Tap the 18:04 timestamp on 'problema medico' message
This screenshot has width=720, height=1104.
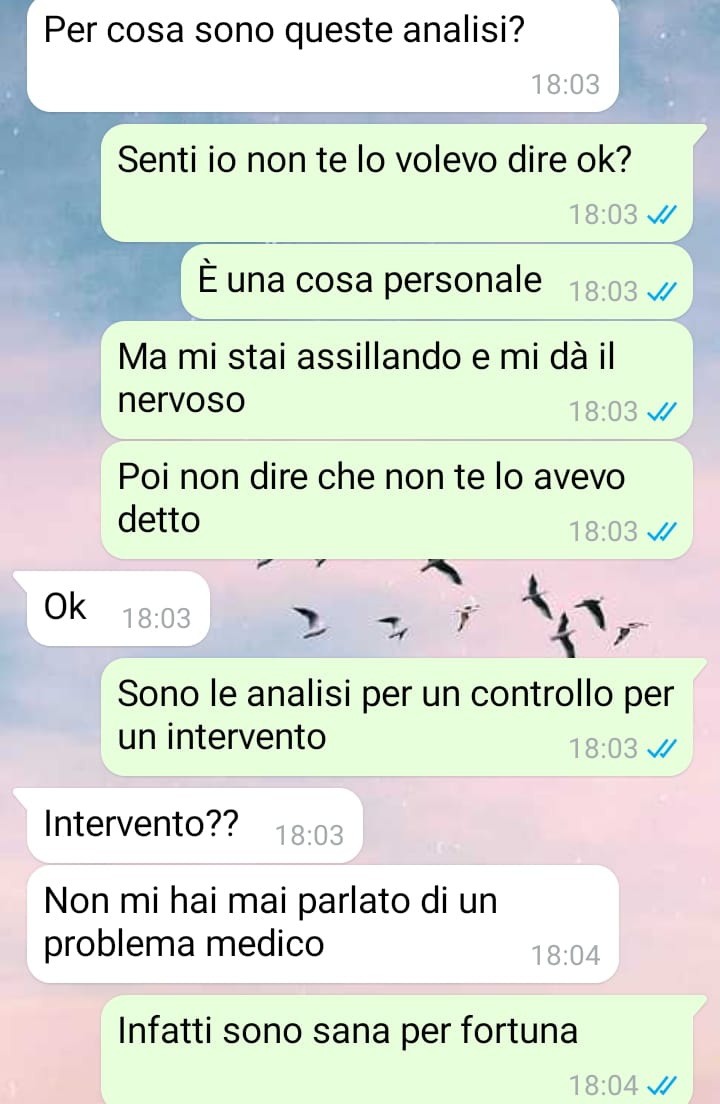point(565,955)
